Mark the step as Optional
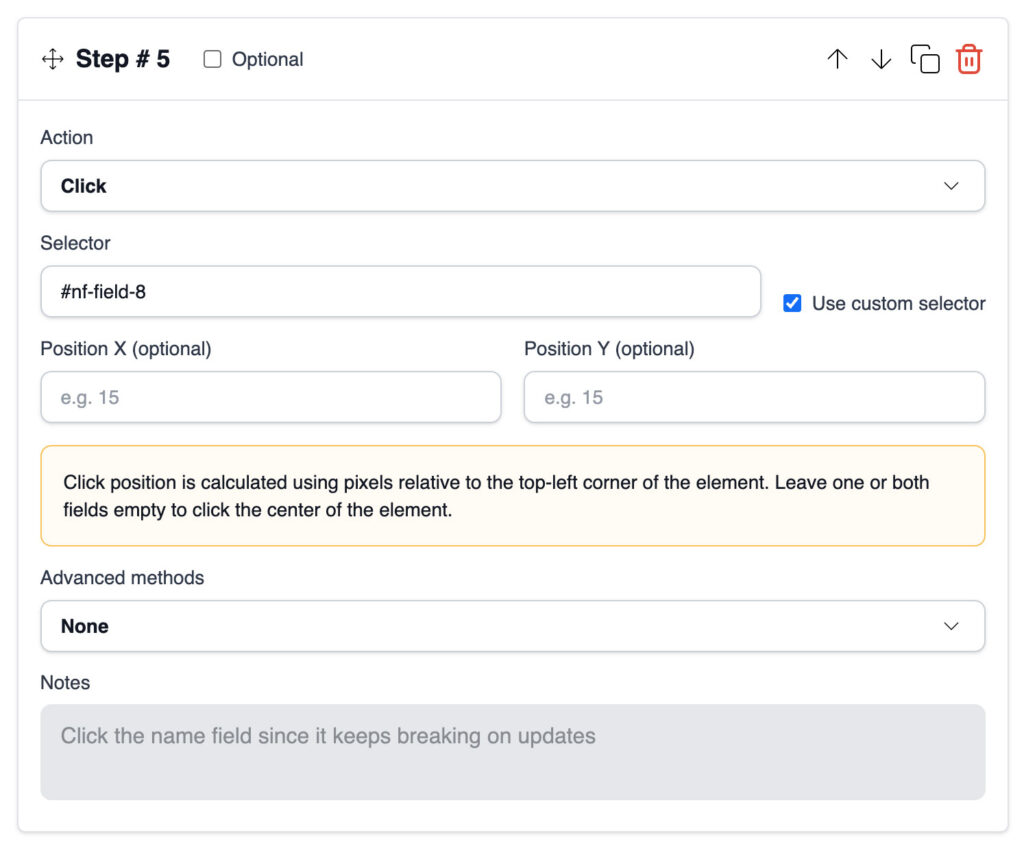The width and height of the screenshot is (1024, 853). (x=212, y=60)
